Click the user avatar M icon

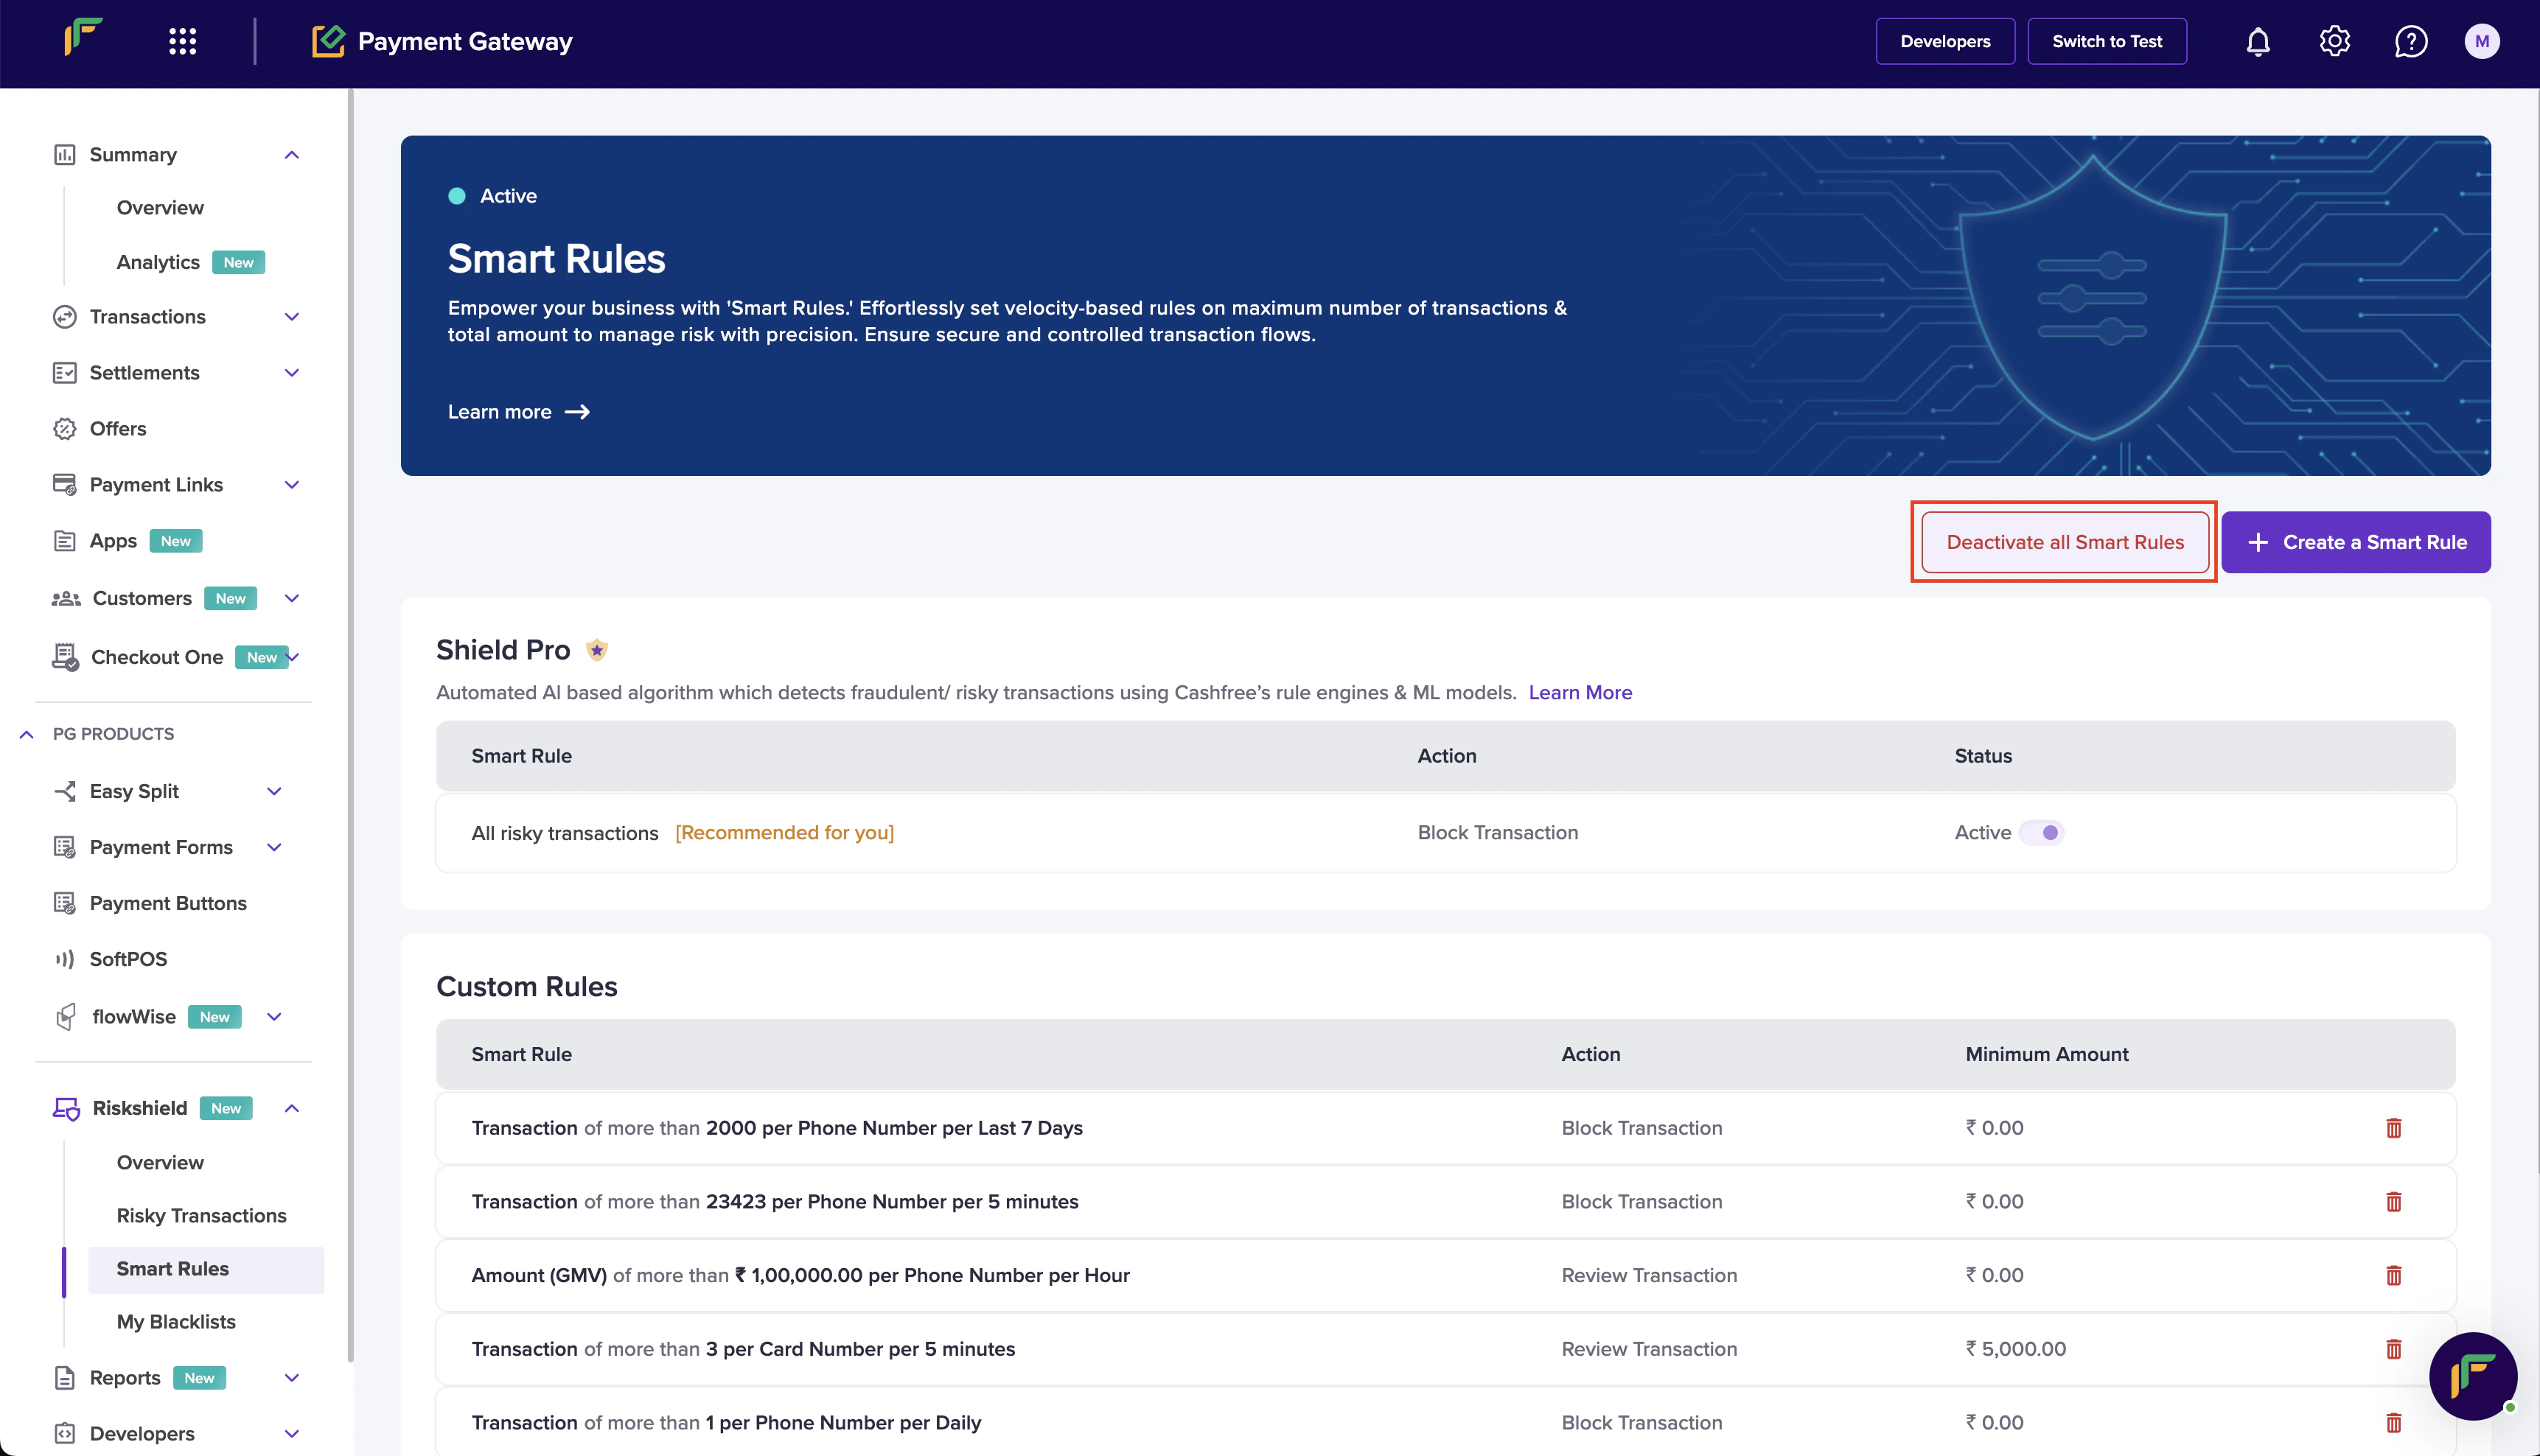click(2481, 42)
